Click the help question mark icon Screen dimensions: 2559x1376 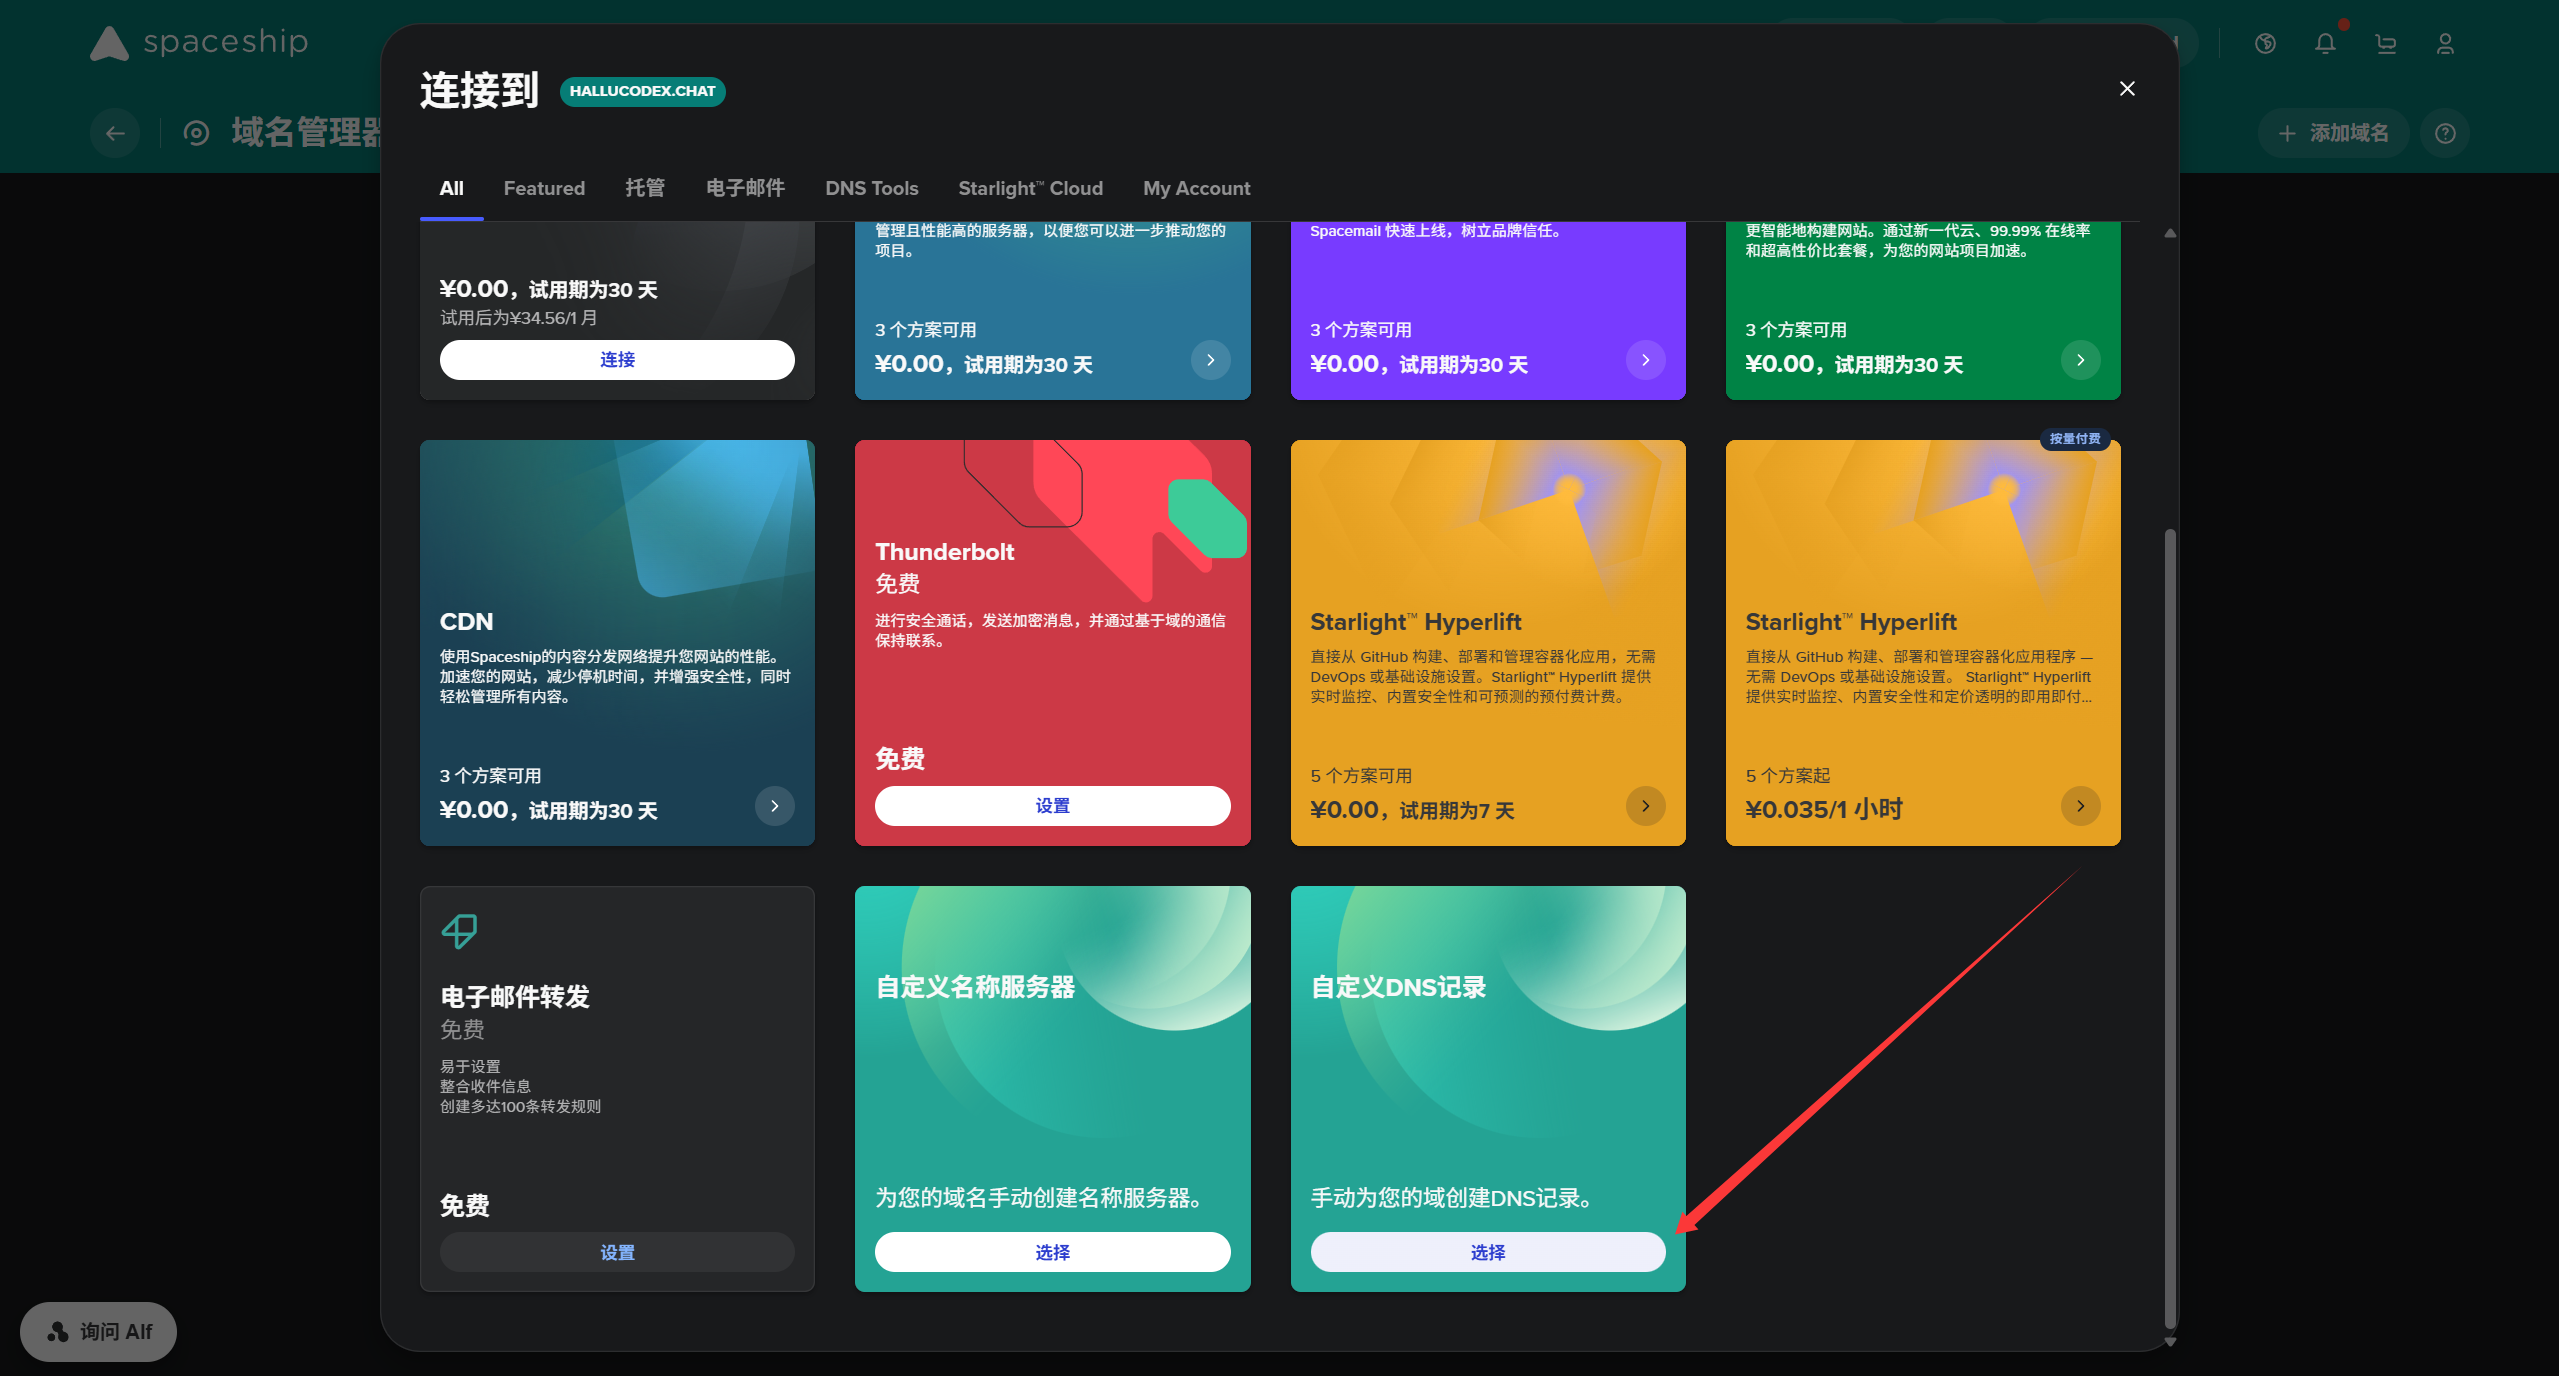tap(2445, 133)
